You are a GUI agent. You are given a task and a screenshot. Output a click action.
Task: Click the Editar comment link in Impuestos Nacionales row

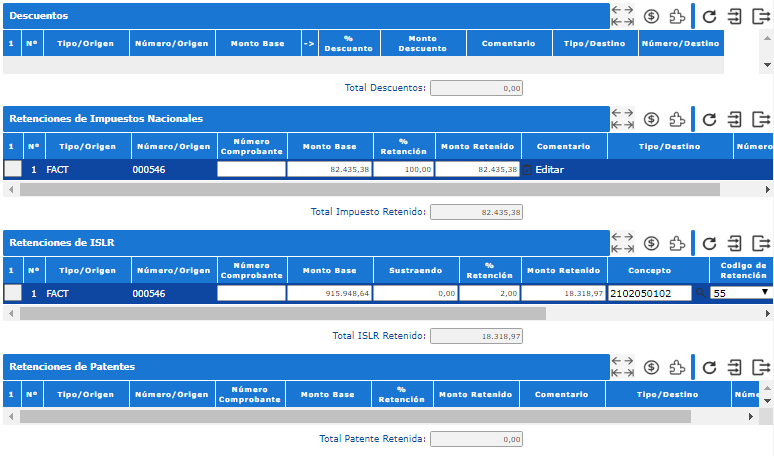(x=549, y=170)
